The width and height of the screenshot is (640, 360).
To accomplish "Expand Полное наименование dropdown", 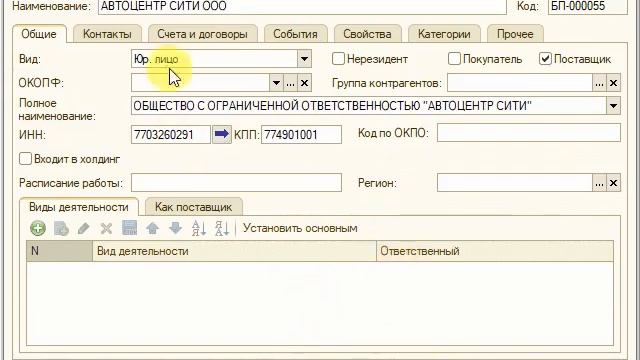I will [x=613, y=106].
